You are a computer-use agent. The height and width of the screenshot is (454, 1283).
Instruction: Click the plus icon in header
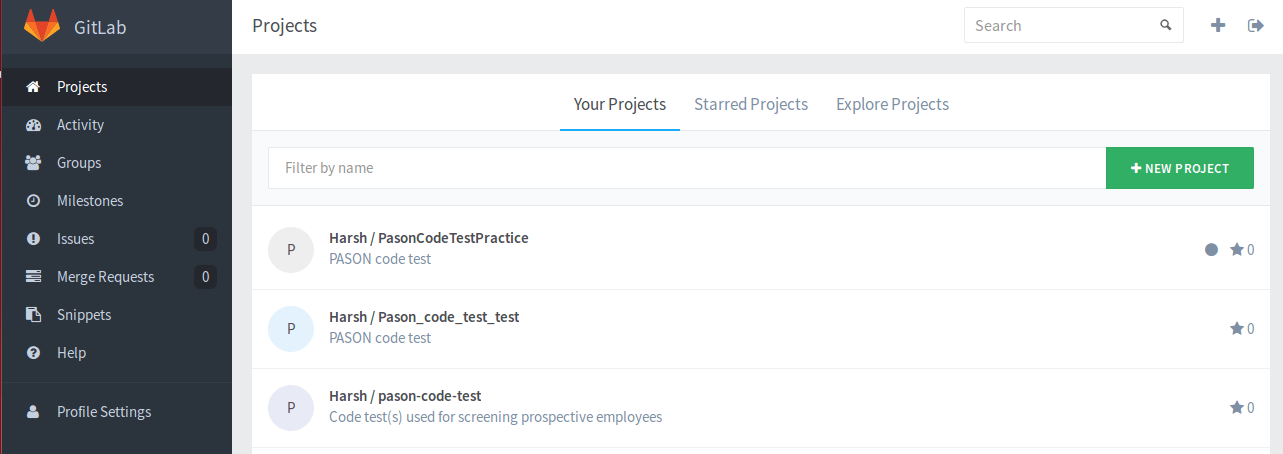[1217, 26]
